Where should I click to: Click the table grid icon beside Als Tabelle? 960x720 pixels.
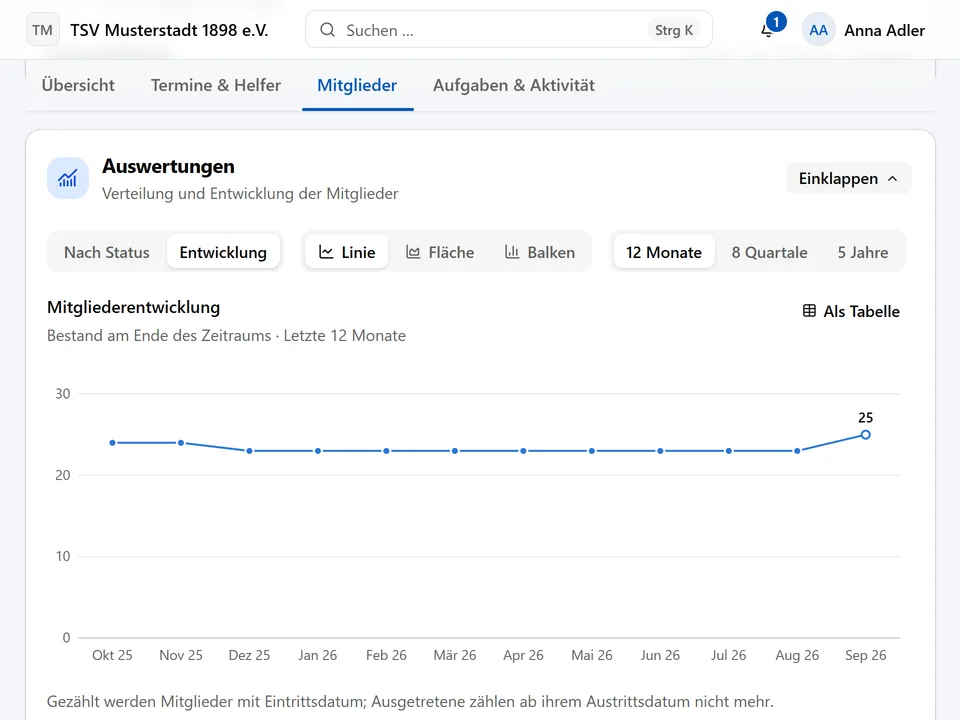(809, 311)
